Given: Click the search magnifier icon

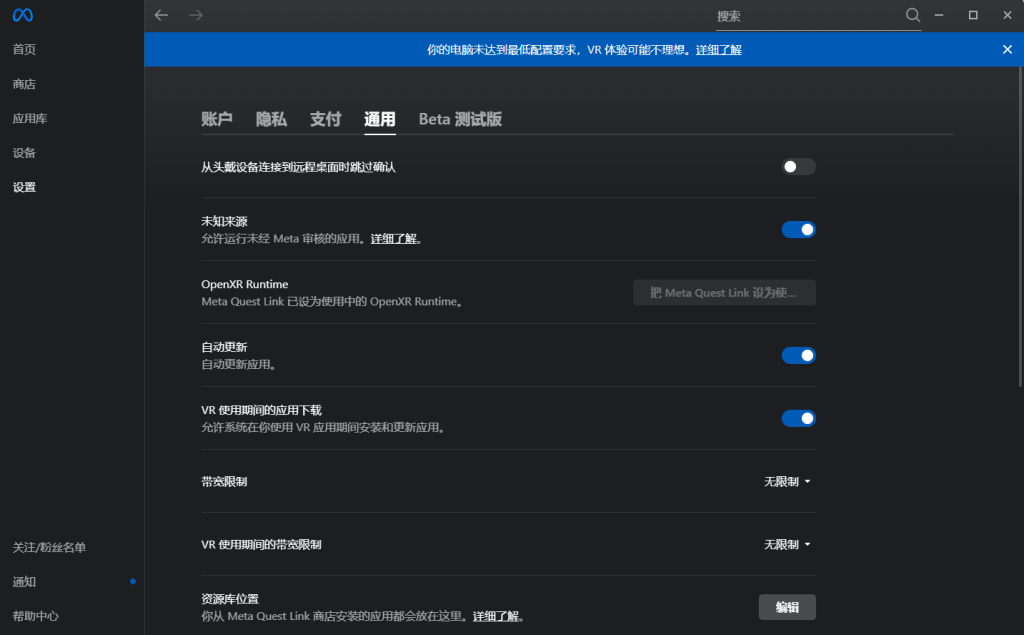Looking at the screenshot, I should point(912,15).
